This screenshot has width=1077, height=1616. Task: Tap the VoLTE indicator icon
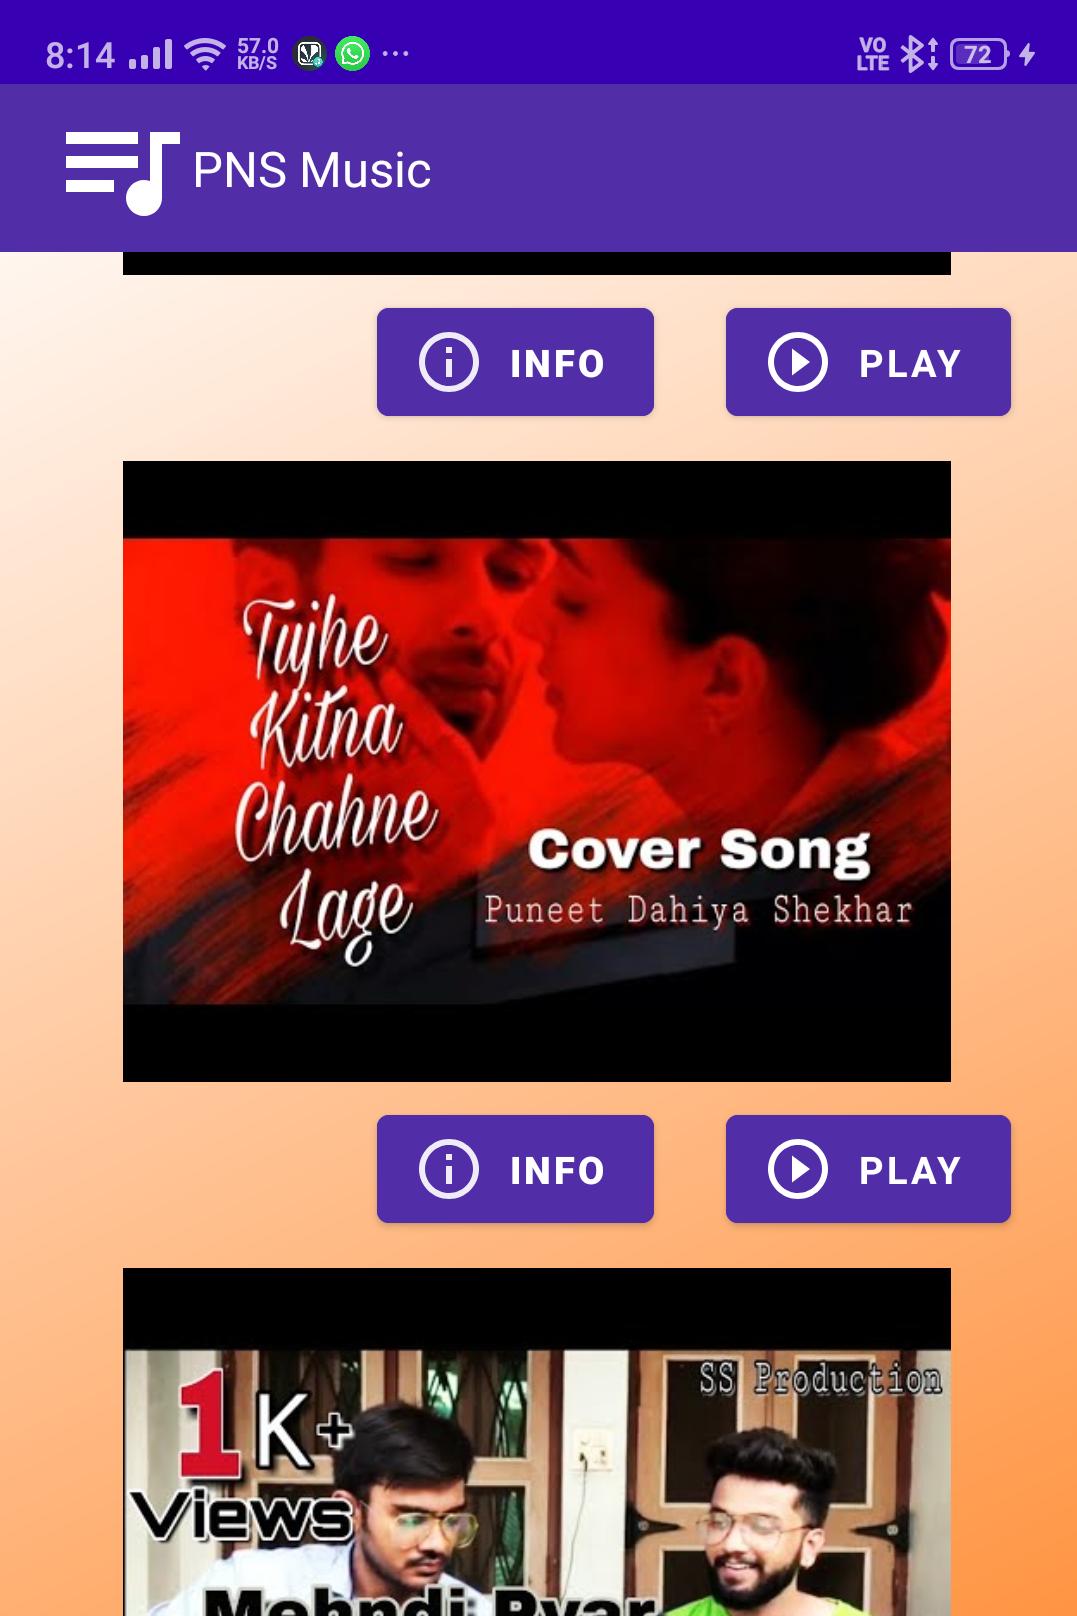click(x=873, y=54)
